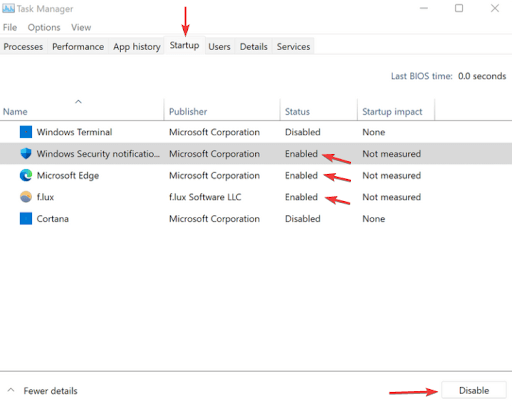This screenshot has width=512, height=406.
Task: Click the Windows Terminal app icon
Action: 26,132
